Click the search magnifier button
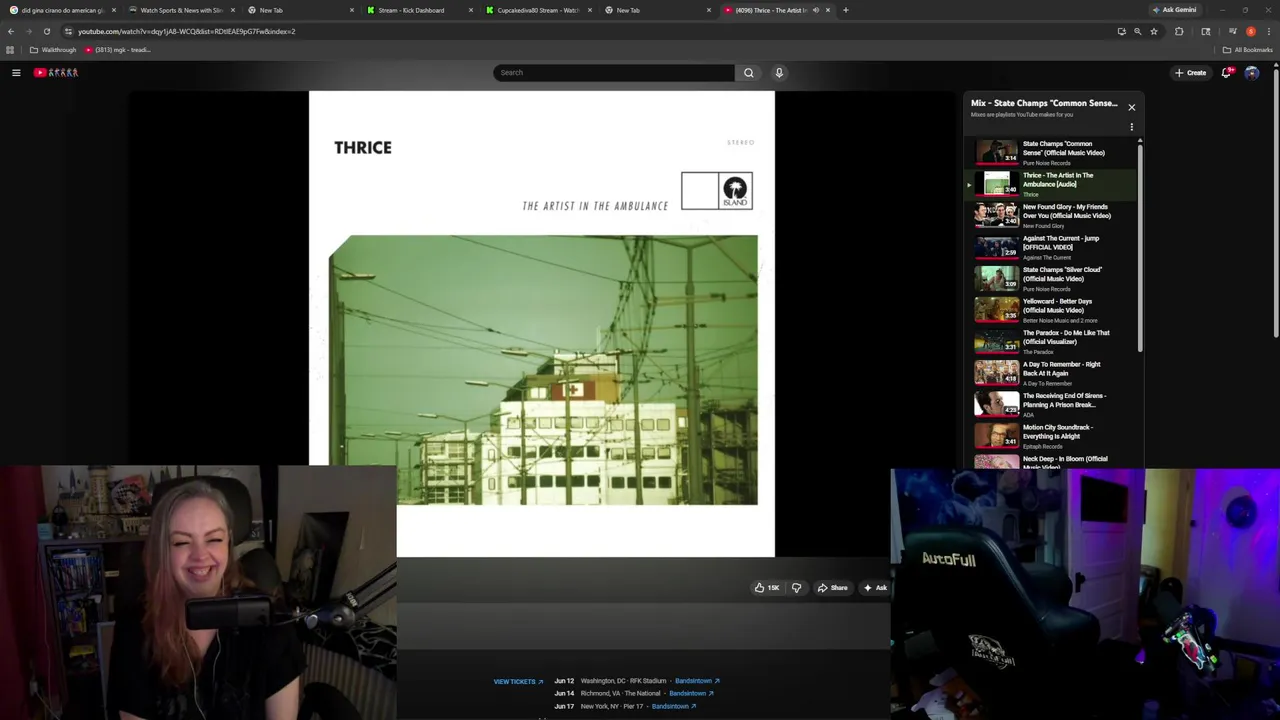1280x720 pixels. (748, 72)
